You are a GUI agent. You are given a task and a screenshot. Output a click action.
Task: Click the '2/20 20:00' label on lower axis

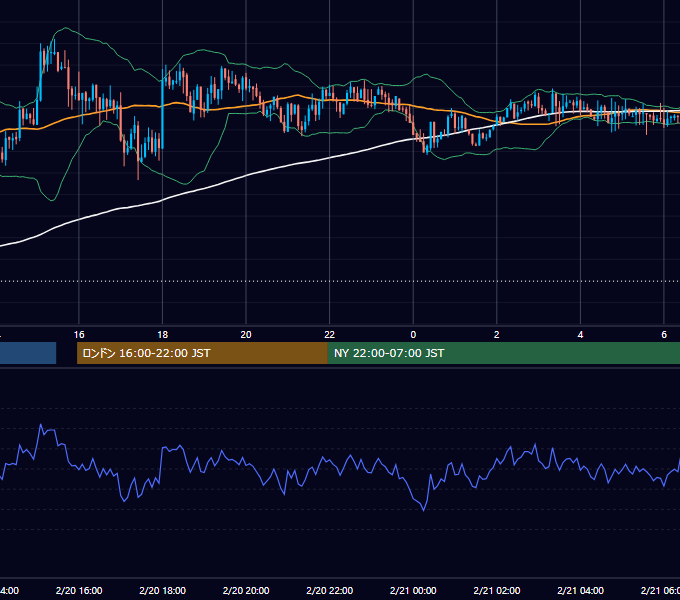point(246,590)
